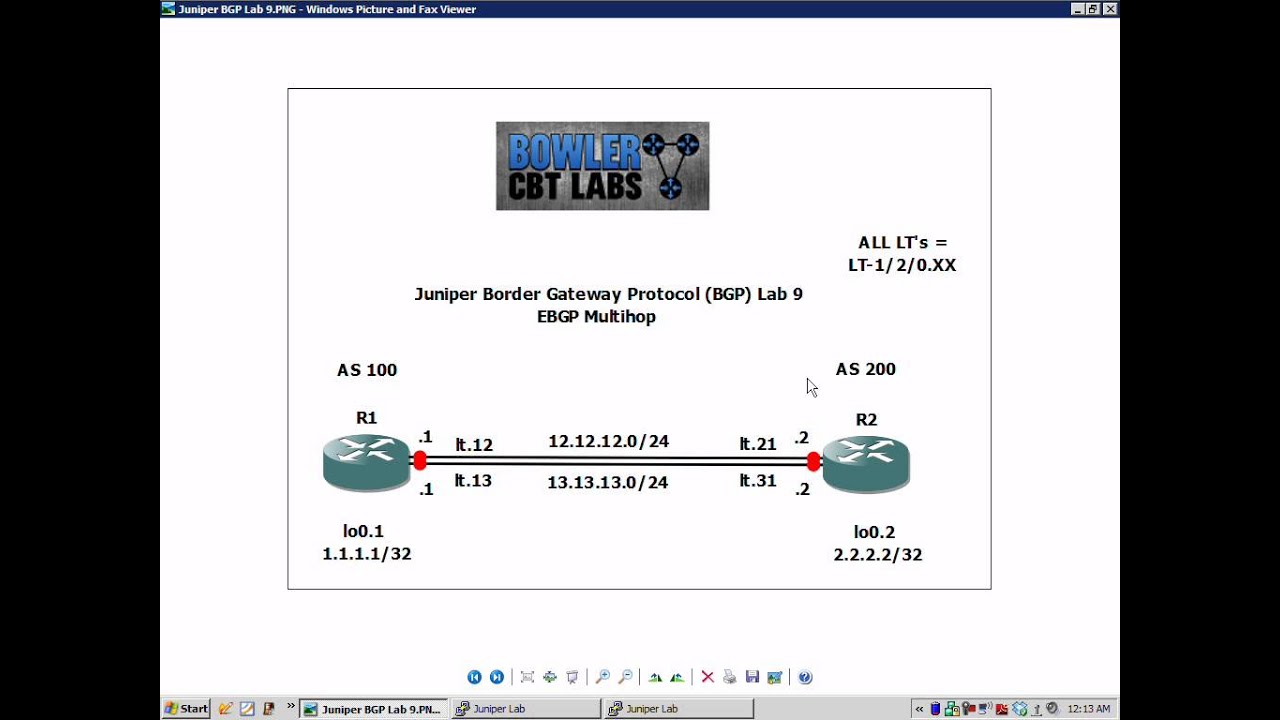Image resolution: width=1280 pixels, height=720 pixels.
Task: Open the wireless network tray icon
Action: (x=985, y=709)
